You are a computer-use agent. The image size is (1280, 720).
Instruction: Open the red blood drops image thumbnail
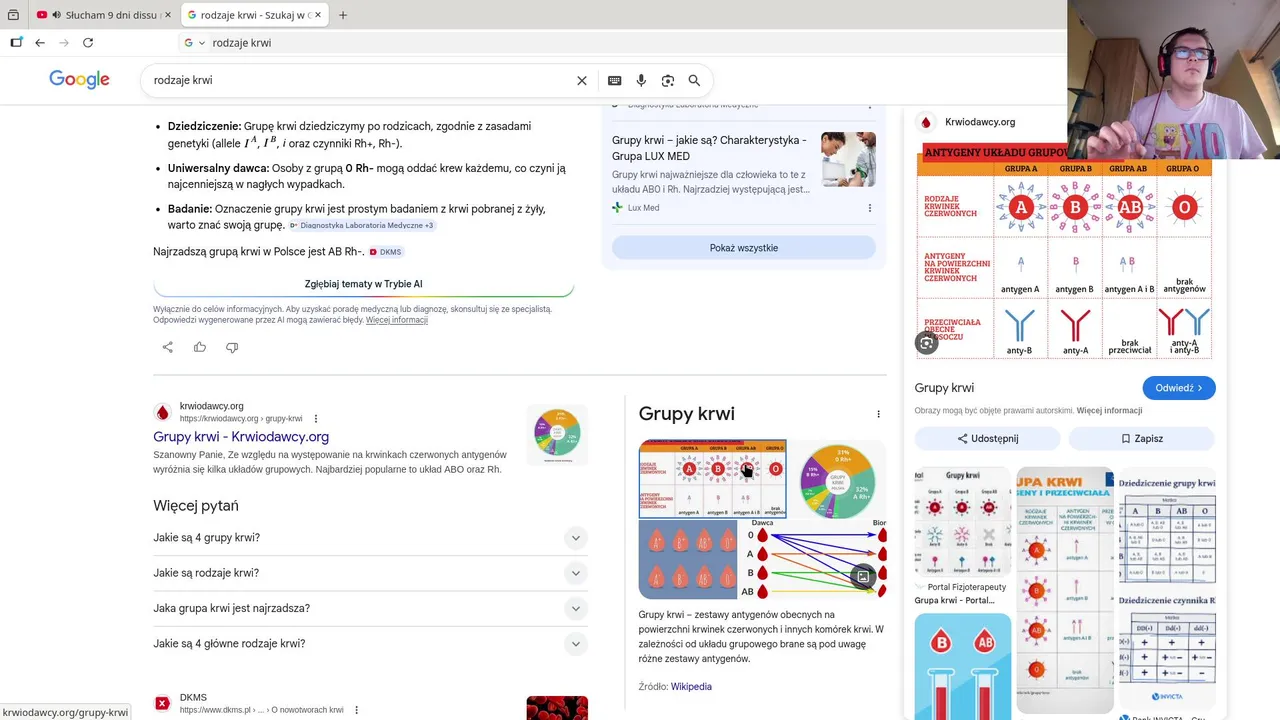(688, 559)
